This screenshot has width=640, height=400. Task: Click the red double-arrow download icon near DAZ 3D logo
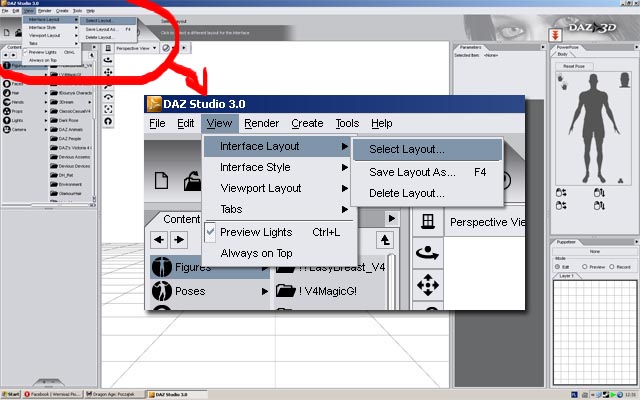555,35
